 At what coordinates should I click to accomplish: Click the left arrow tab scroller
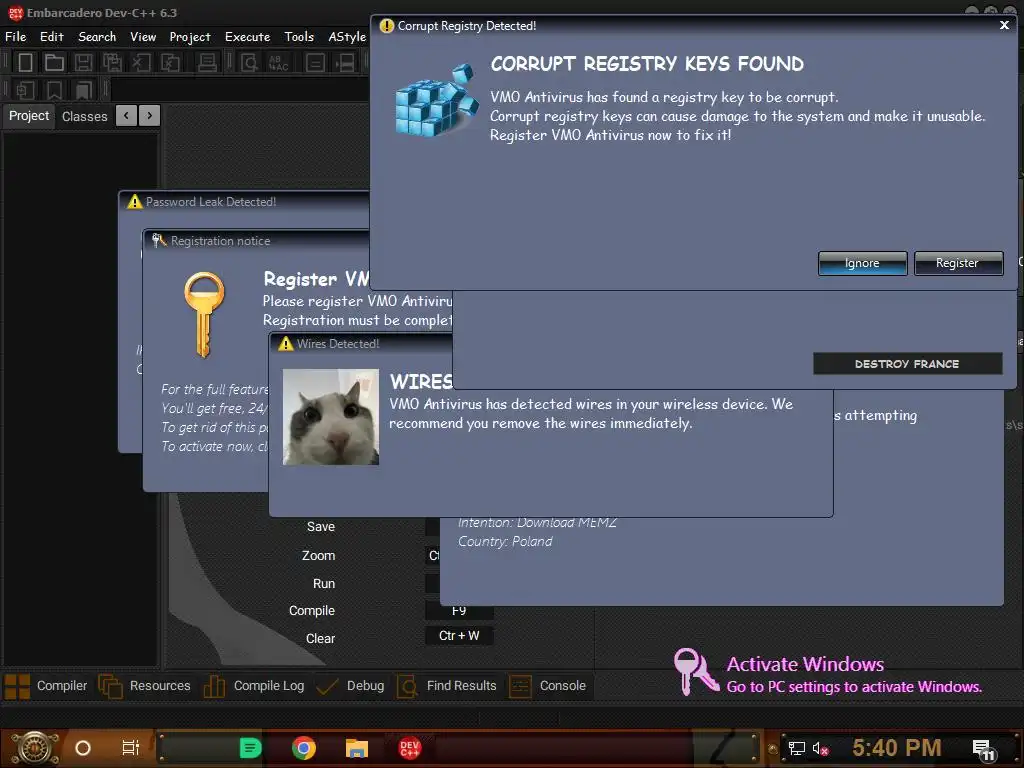tap(126, 116)
